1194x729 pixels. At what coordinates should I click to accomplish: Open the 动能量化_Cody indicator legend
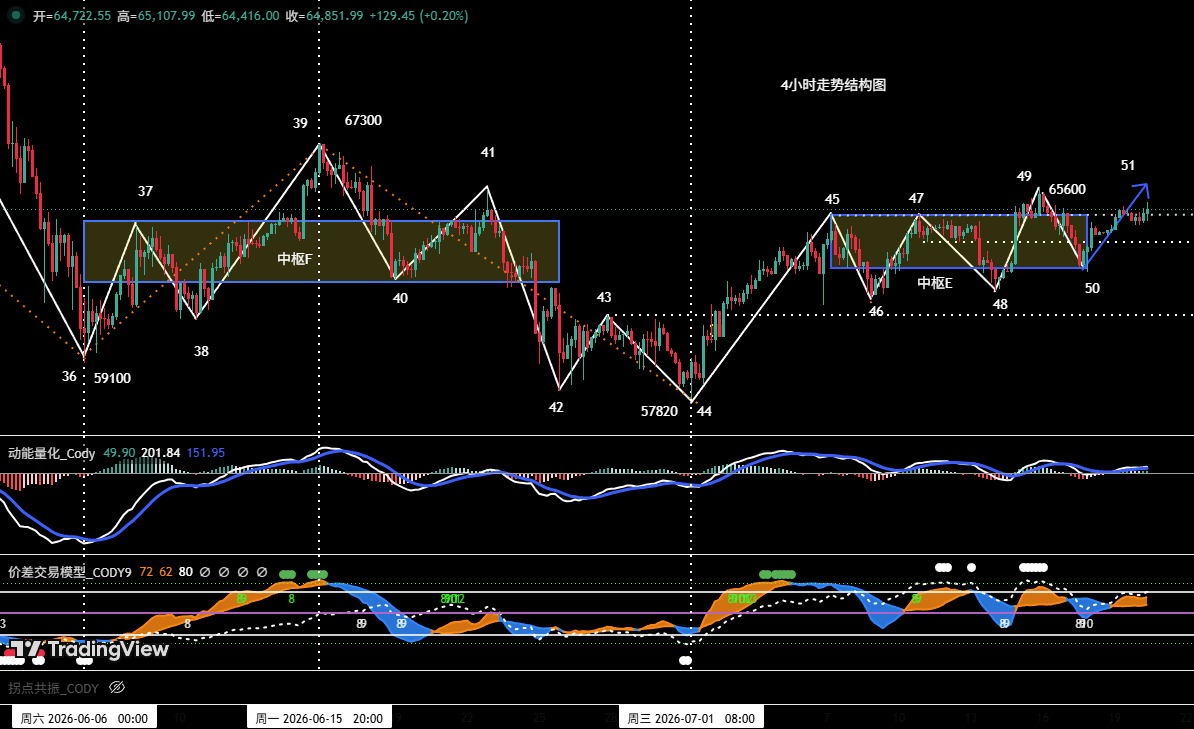click(52, 453)
